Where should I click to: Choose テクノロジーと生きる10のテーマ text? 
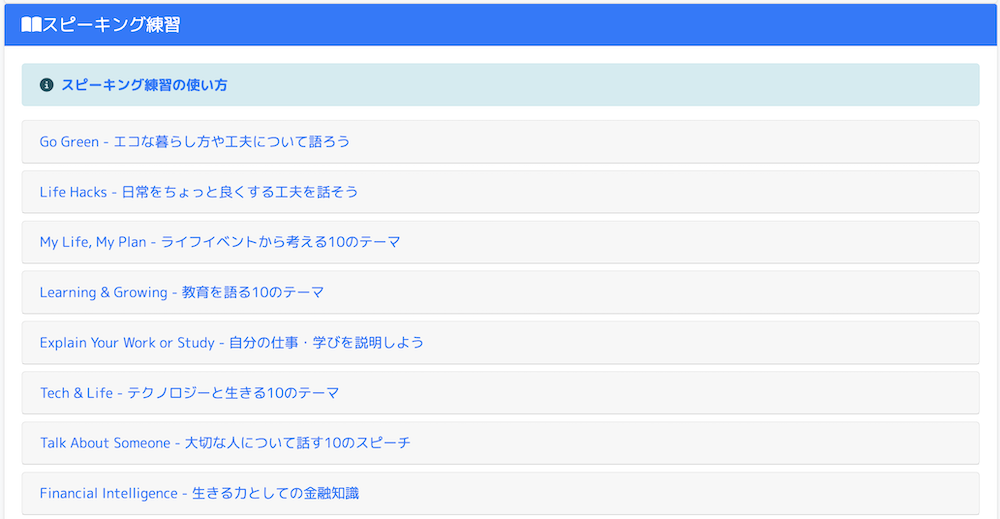(233, 393)
